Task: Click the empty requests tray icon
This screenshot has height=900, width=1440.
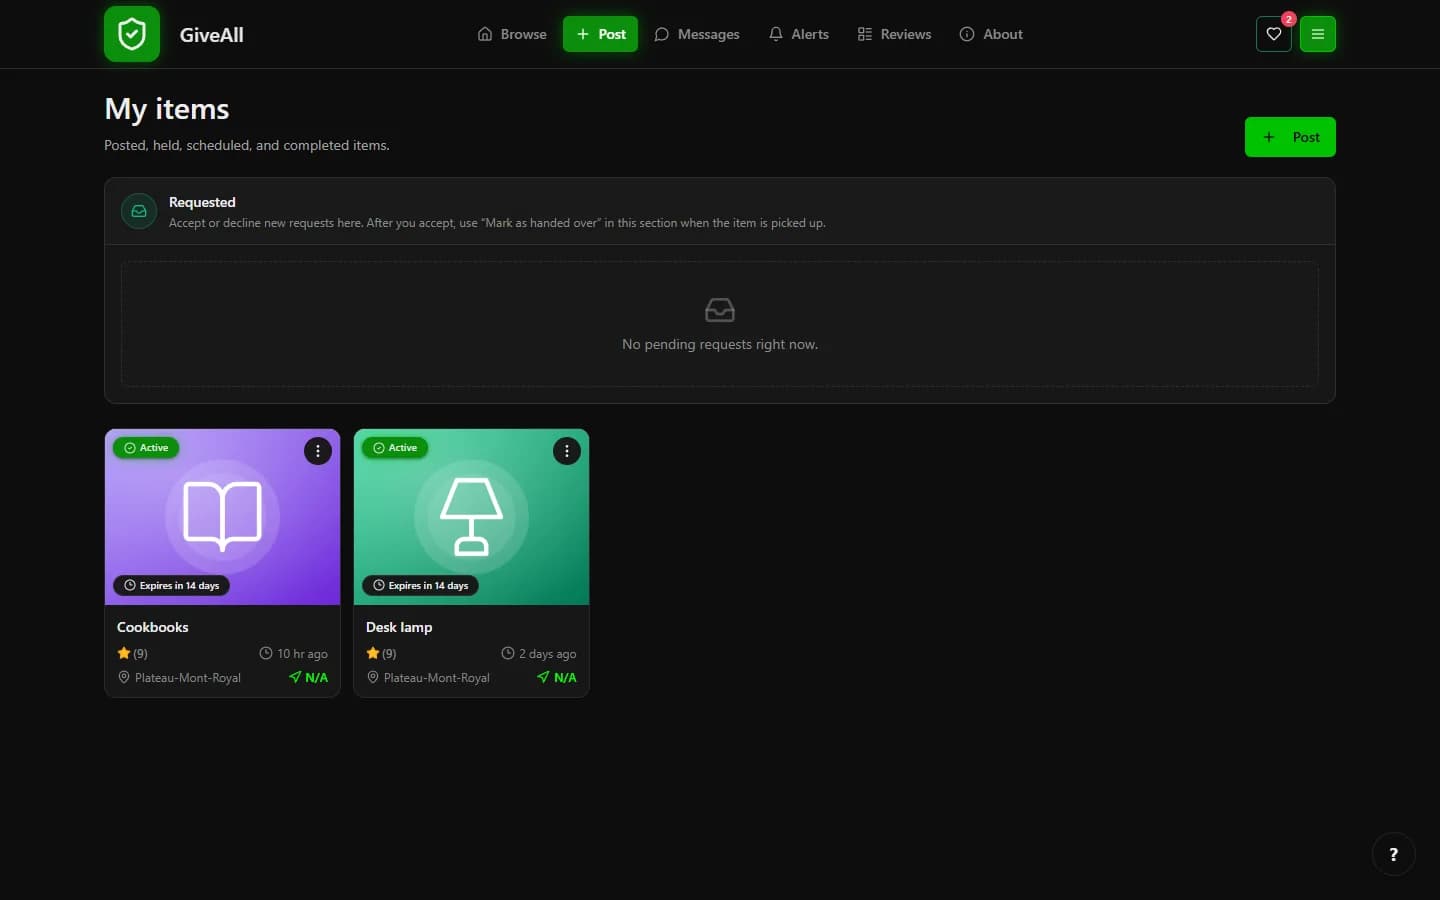Action: pos(720,310)
